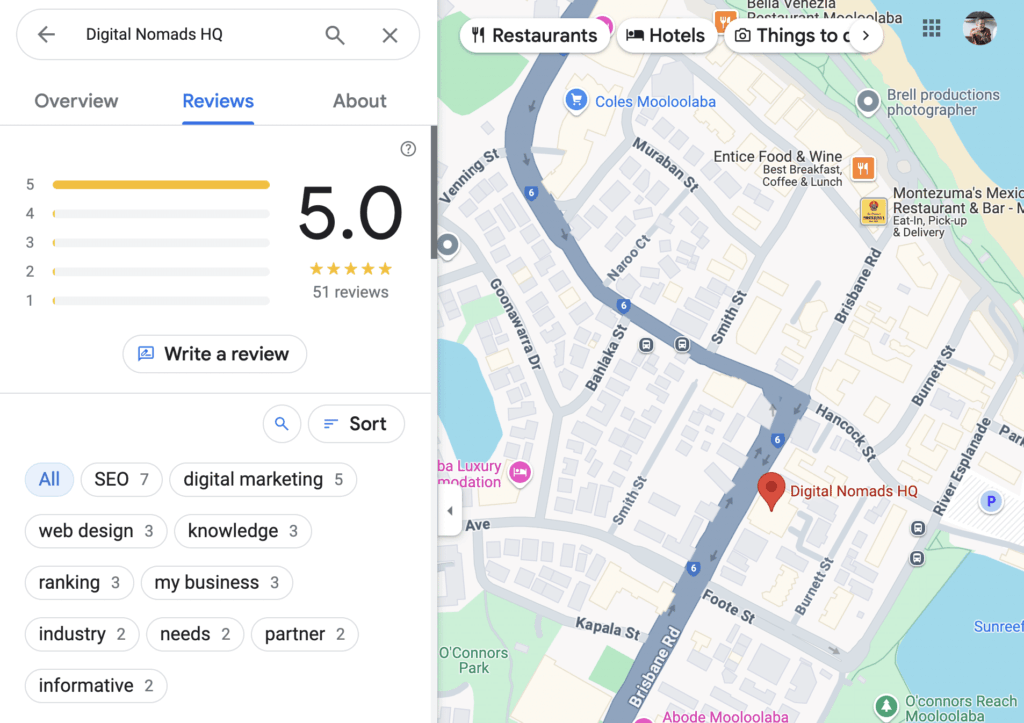Image resolution: width=1024 pixels, height=723 pixels.
Task: Filter reviews by knowledge chip
Action: 242,531
